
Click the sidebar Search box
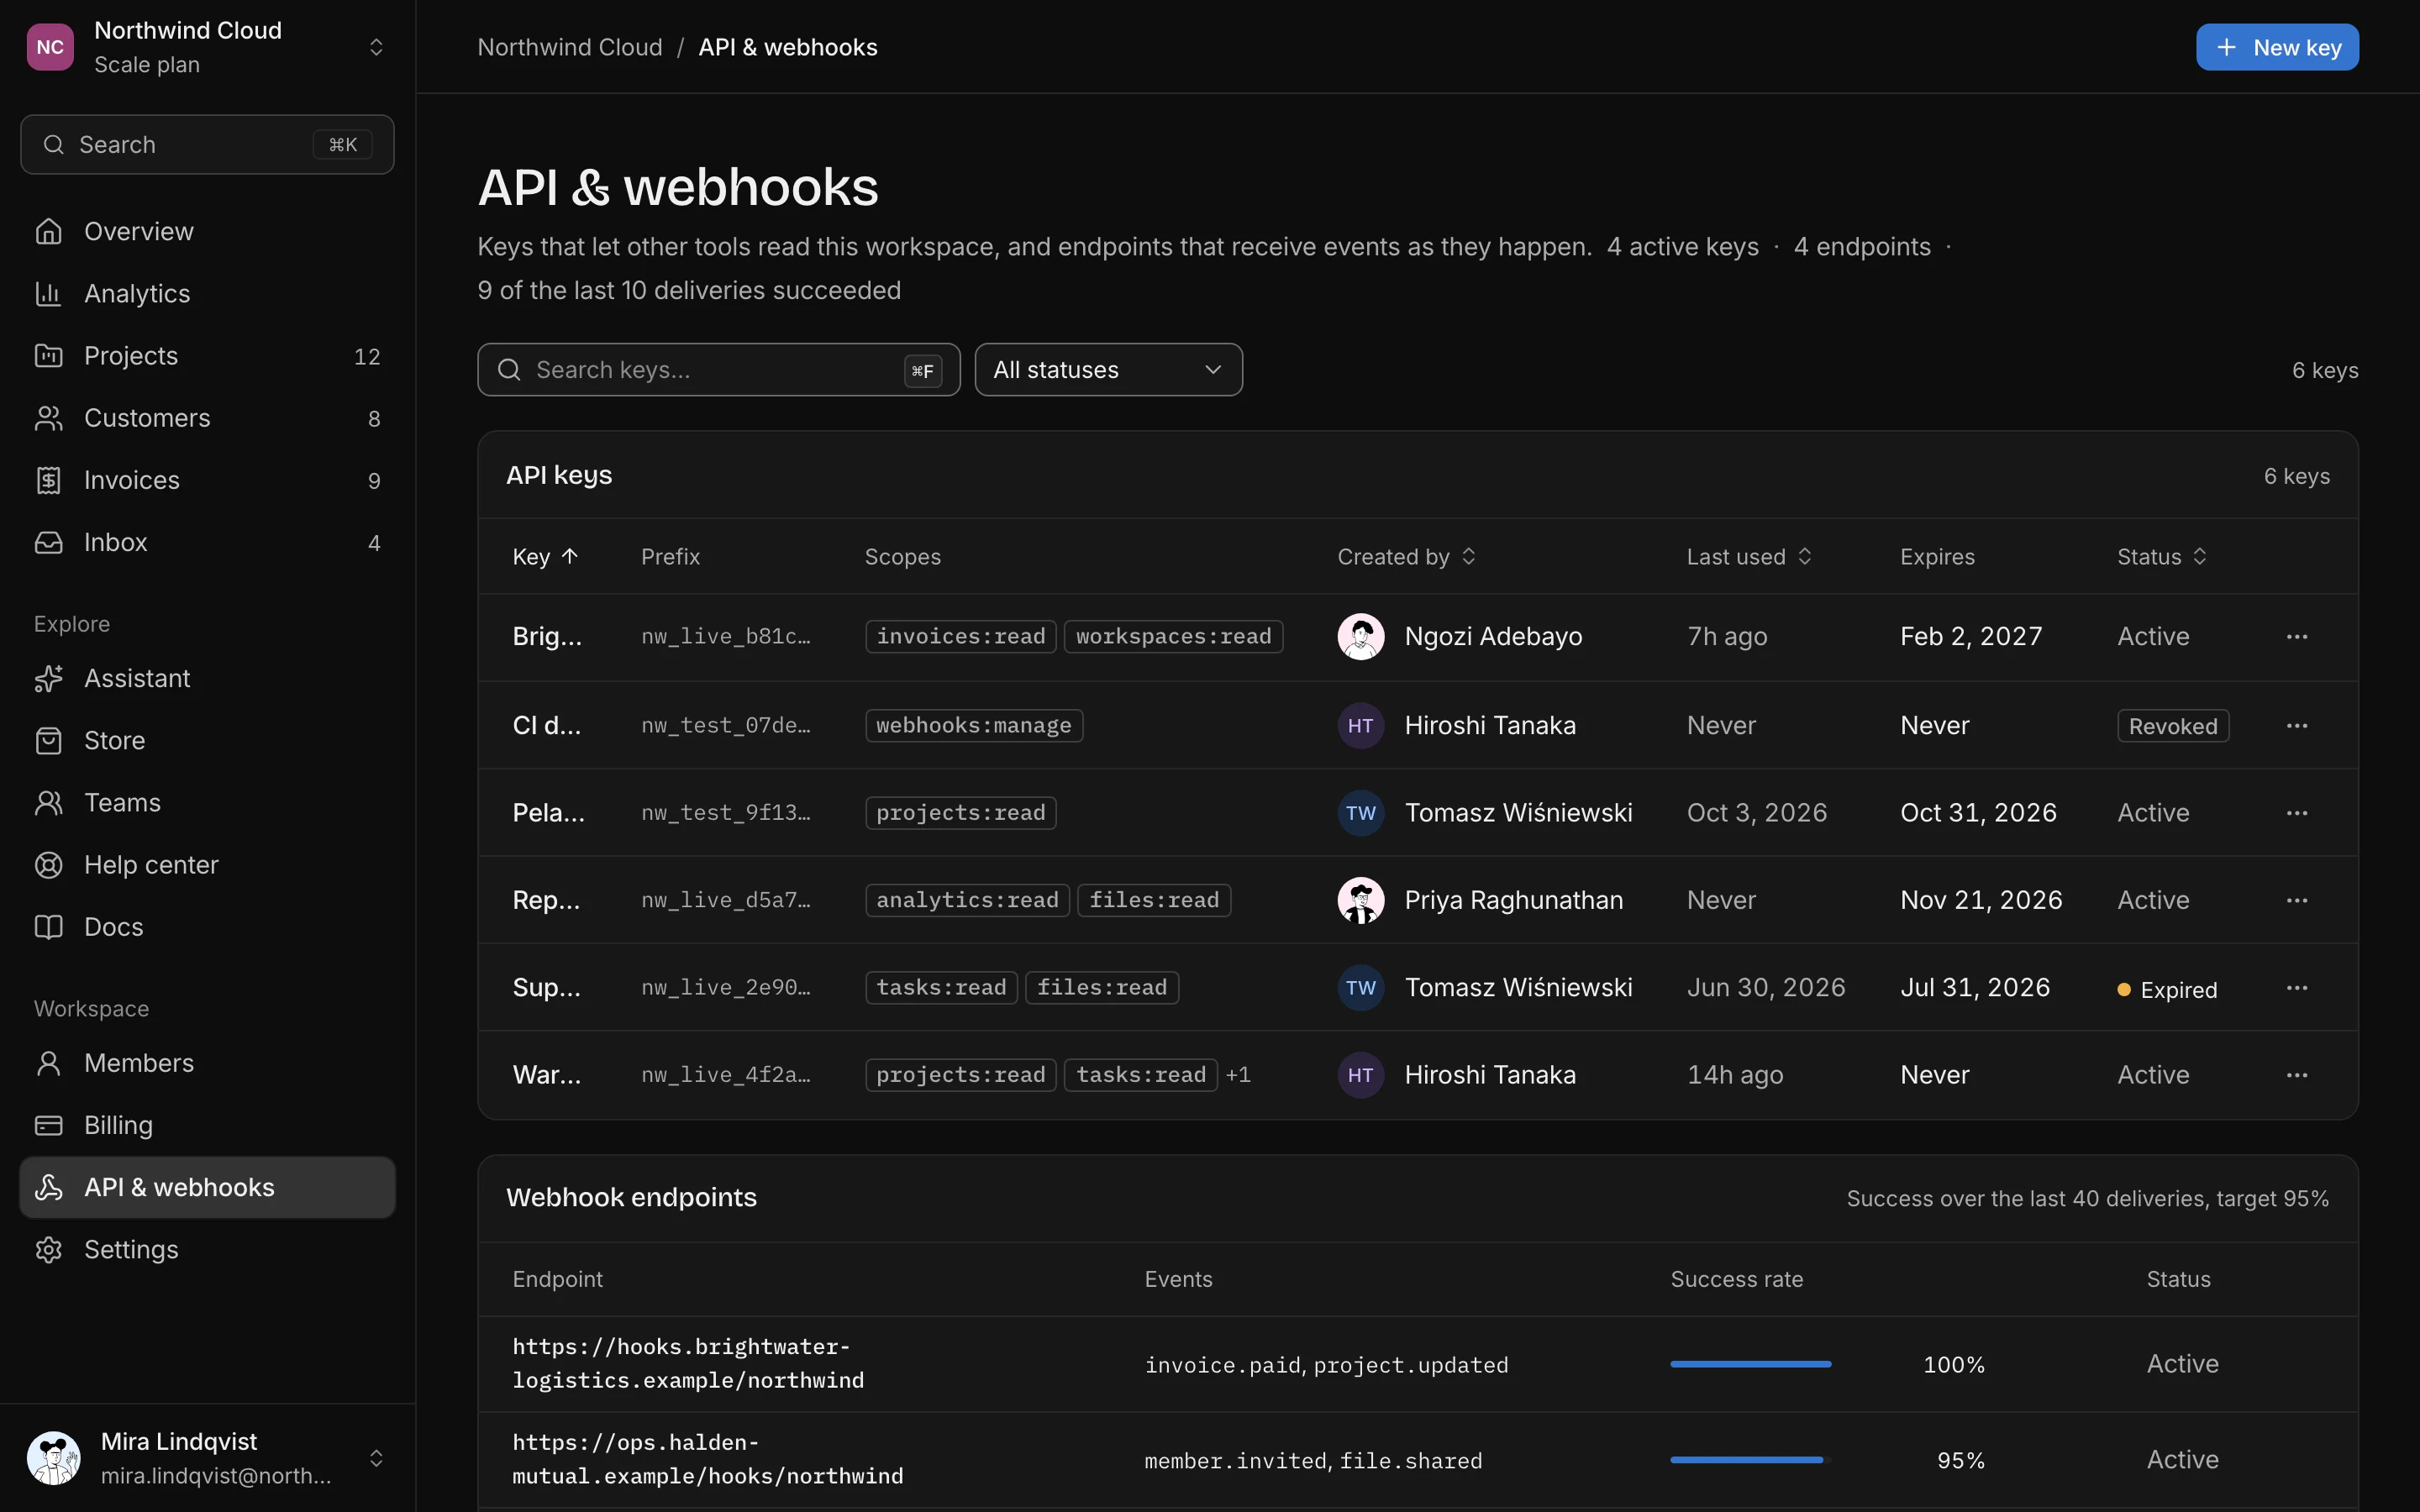[x=207, y=145]
